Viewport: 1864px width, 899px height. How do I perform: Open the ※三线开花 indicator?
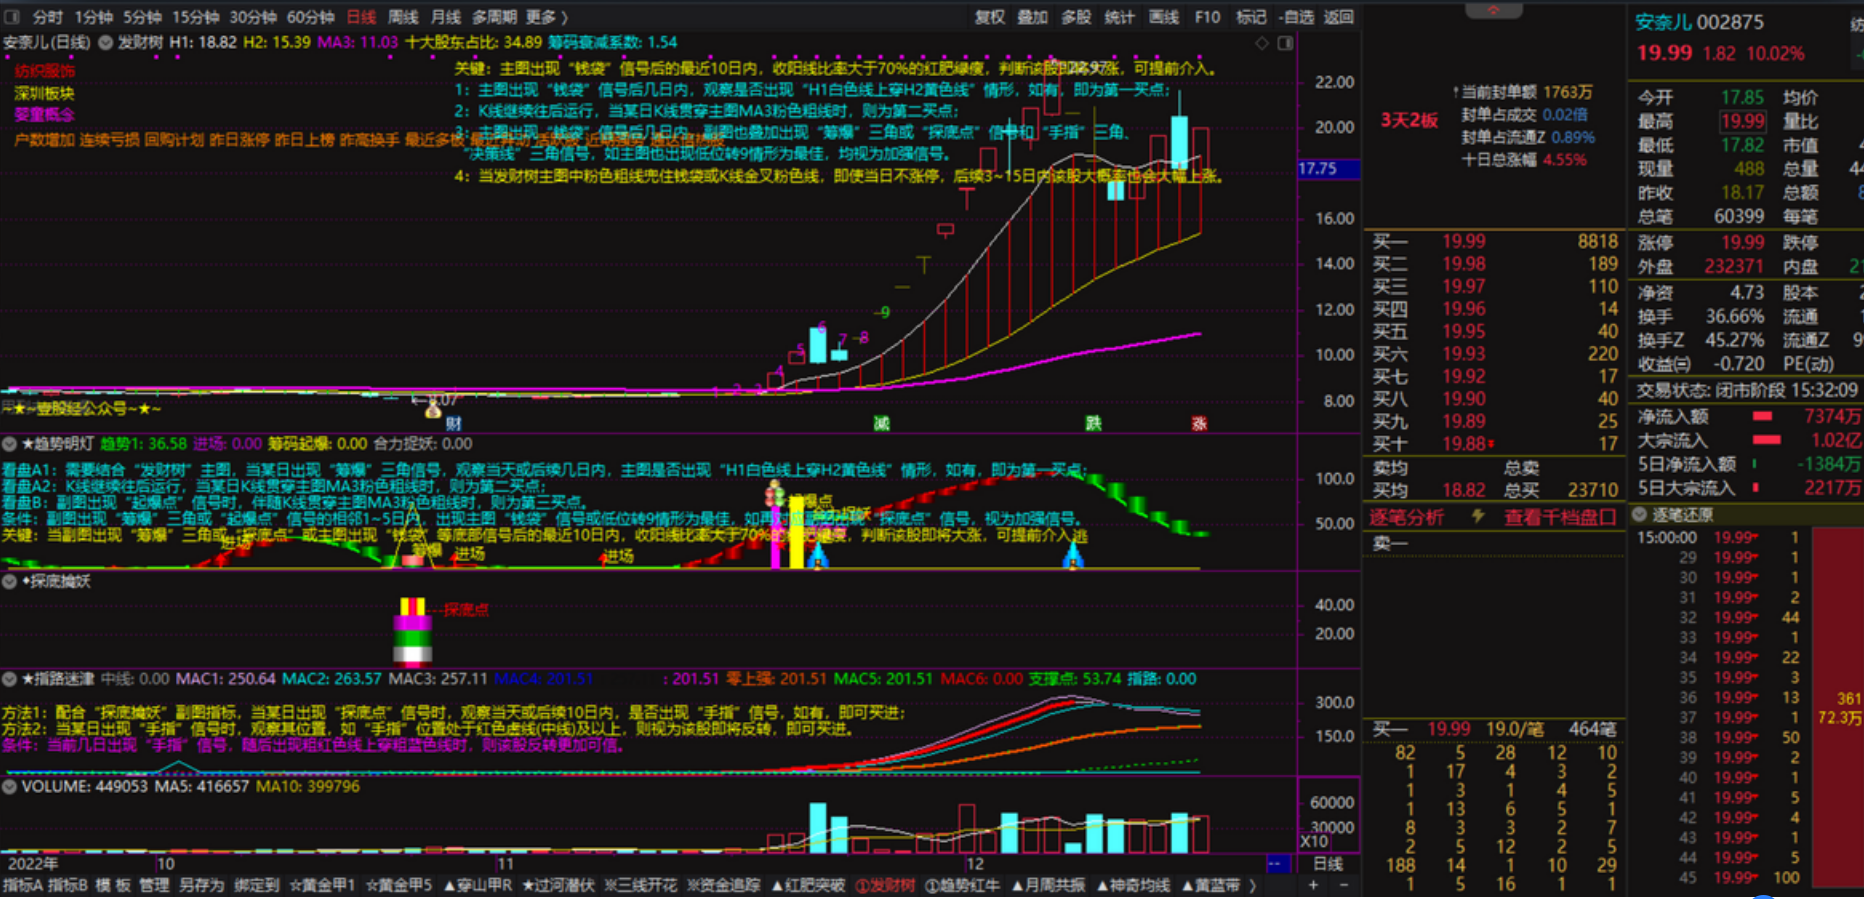(x=640, y=885)
